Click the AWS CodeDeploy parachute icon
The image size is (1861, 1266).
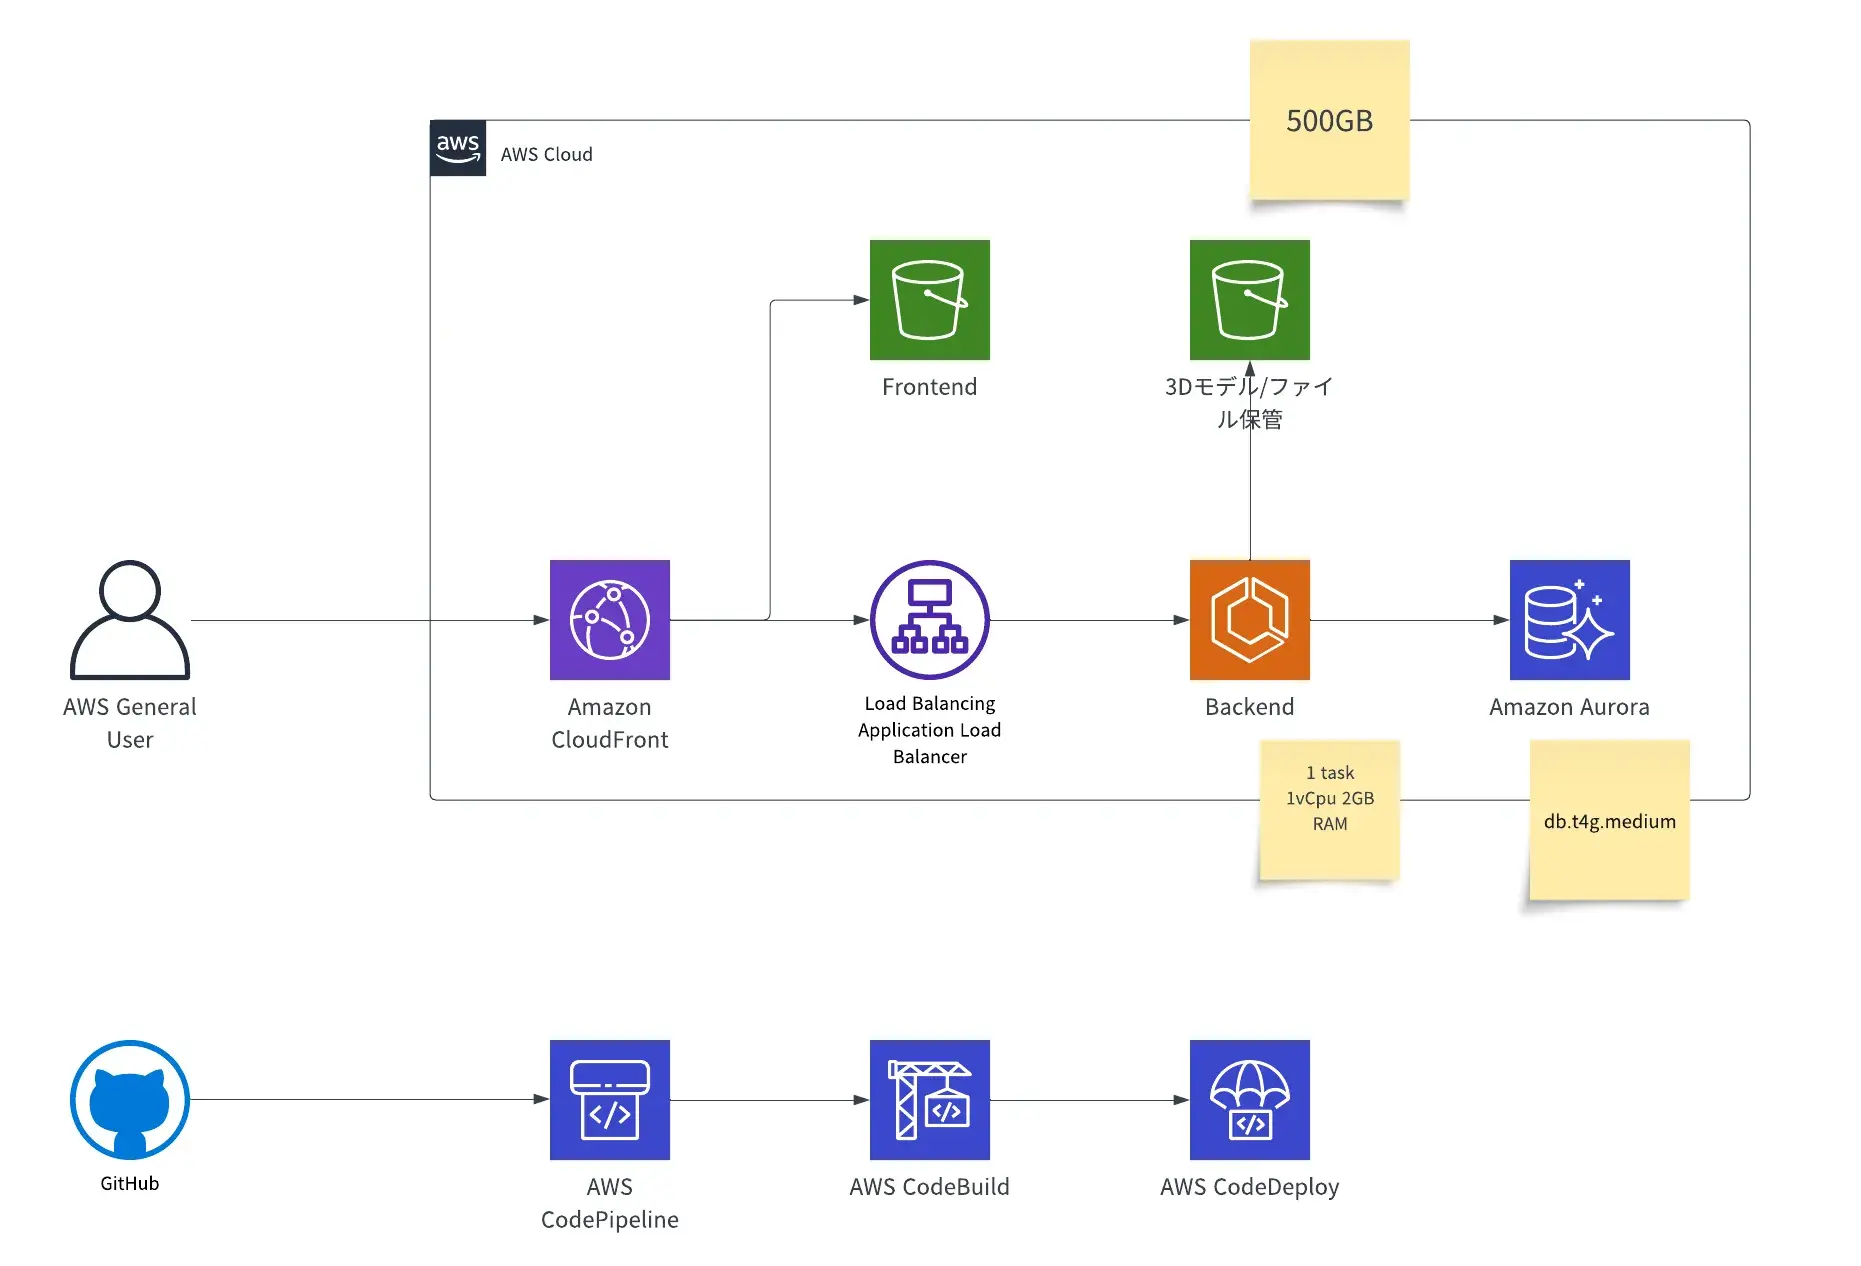[x=1249, y=1099]
